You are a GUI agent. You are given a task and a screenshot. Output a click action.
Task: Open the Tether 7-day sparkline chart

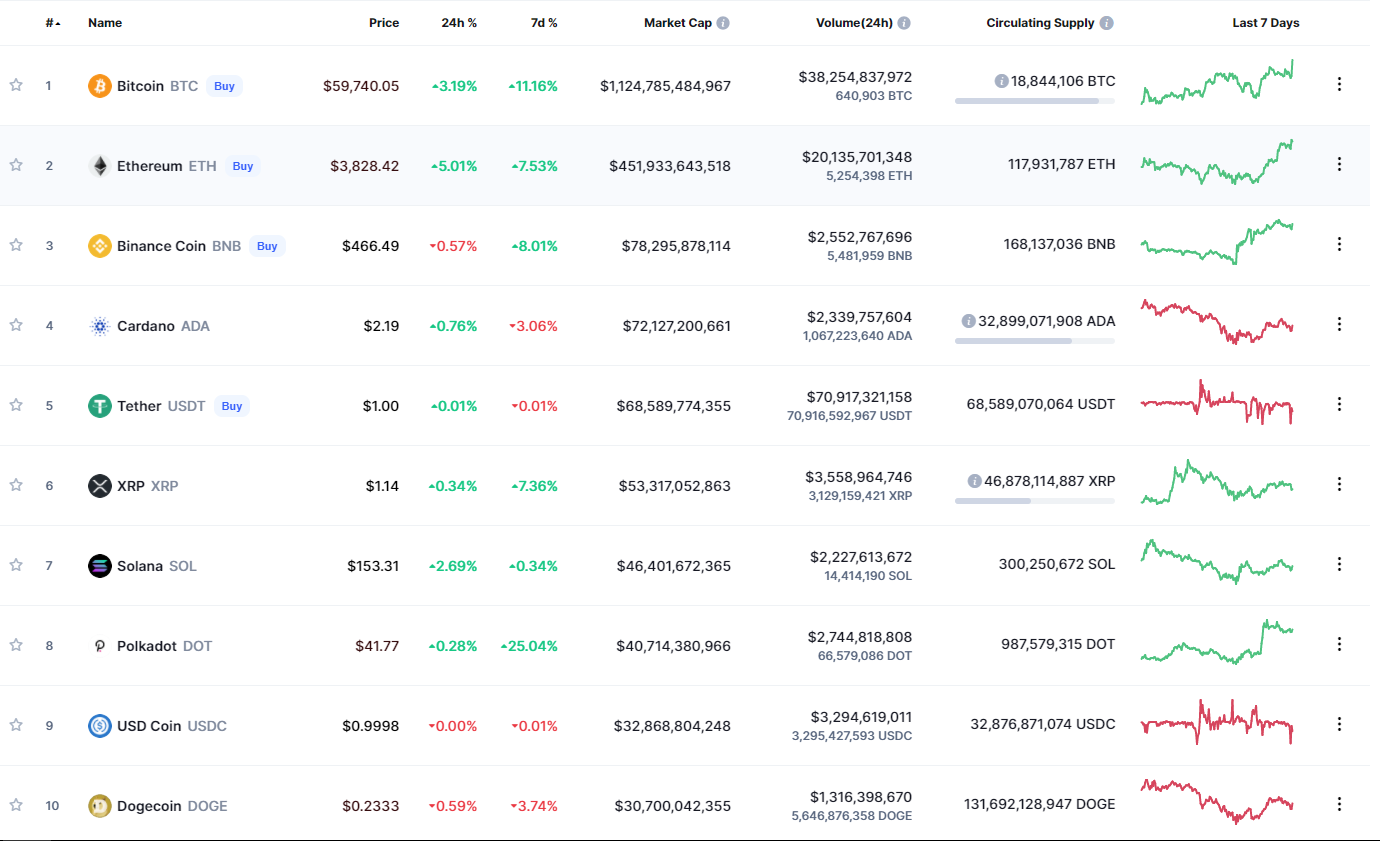point(1217,403)
